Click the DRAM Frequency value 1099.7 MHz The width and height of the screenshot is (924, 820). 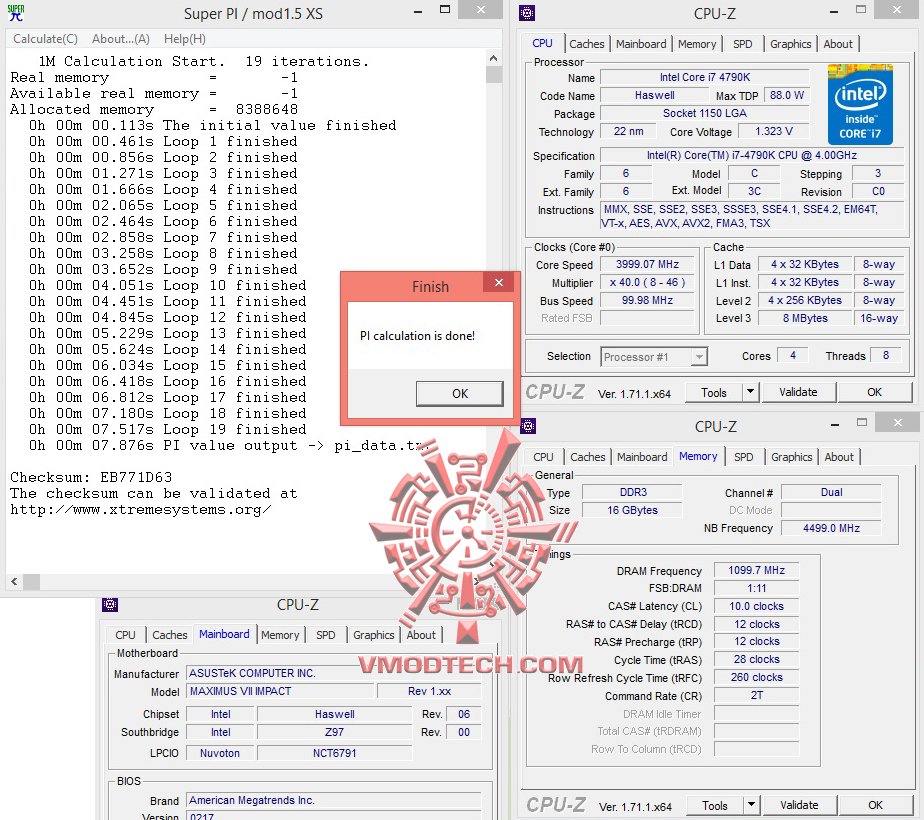(x=757, y=570)
